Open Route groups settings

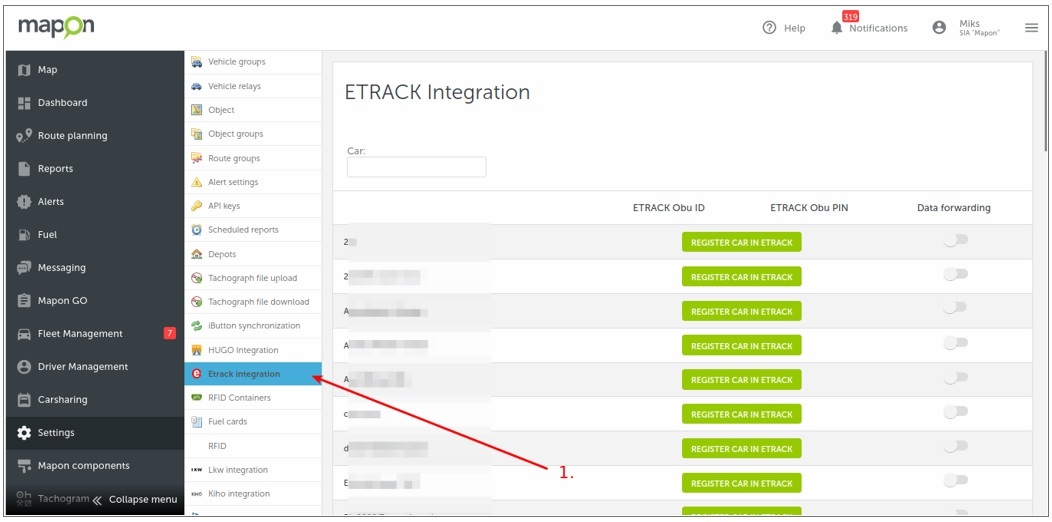(253, 158)
